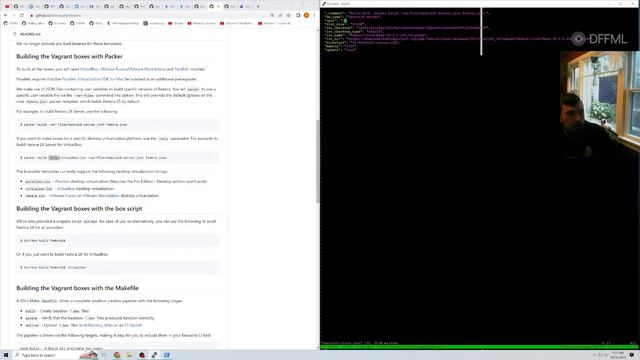
Task: Open the rightmost blue taskbar app icon
Action: tap(167, 355)
